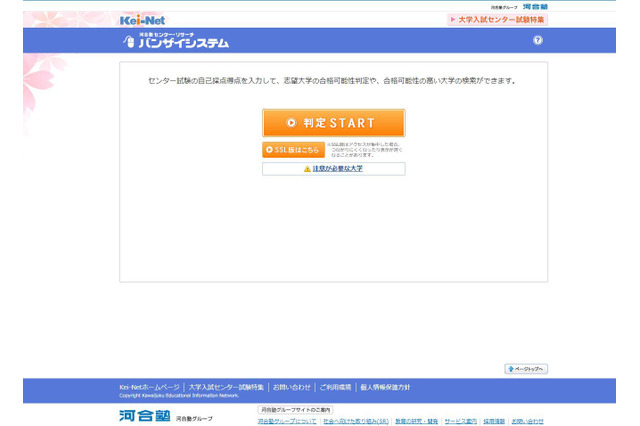This screenshot has width=640, height=426.
Task: Start the 判定 START button
Action: (333, 123)
